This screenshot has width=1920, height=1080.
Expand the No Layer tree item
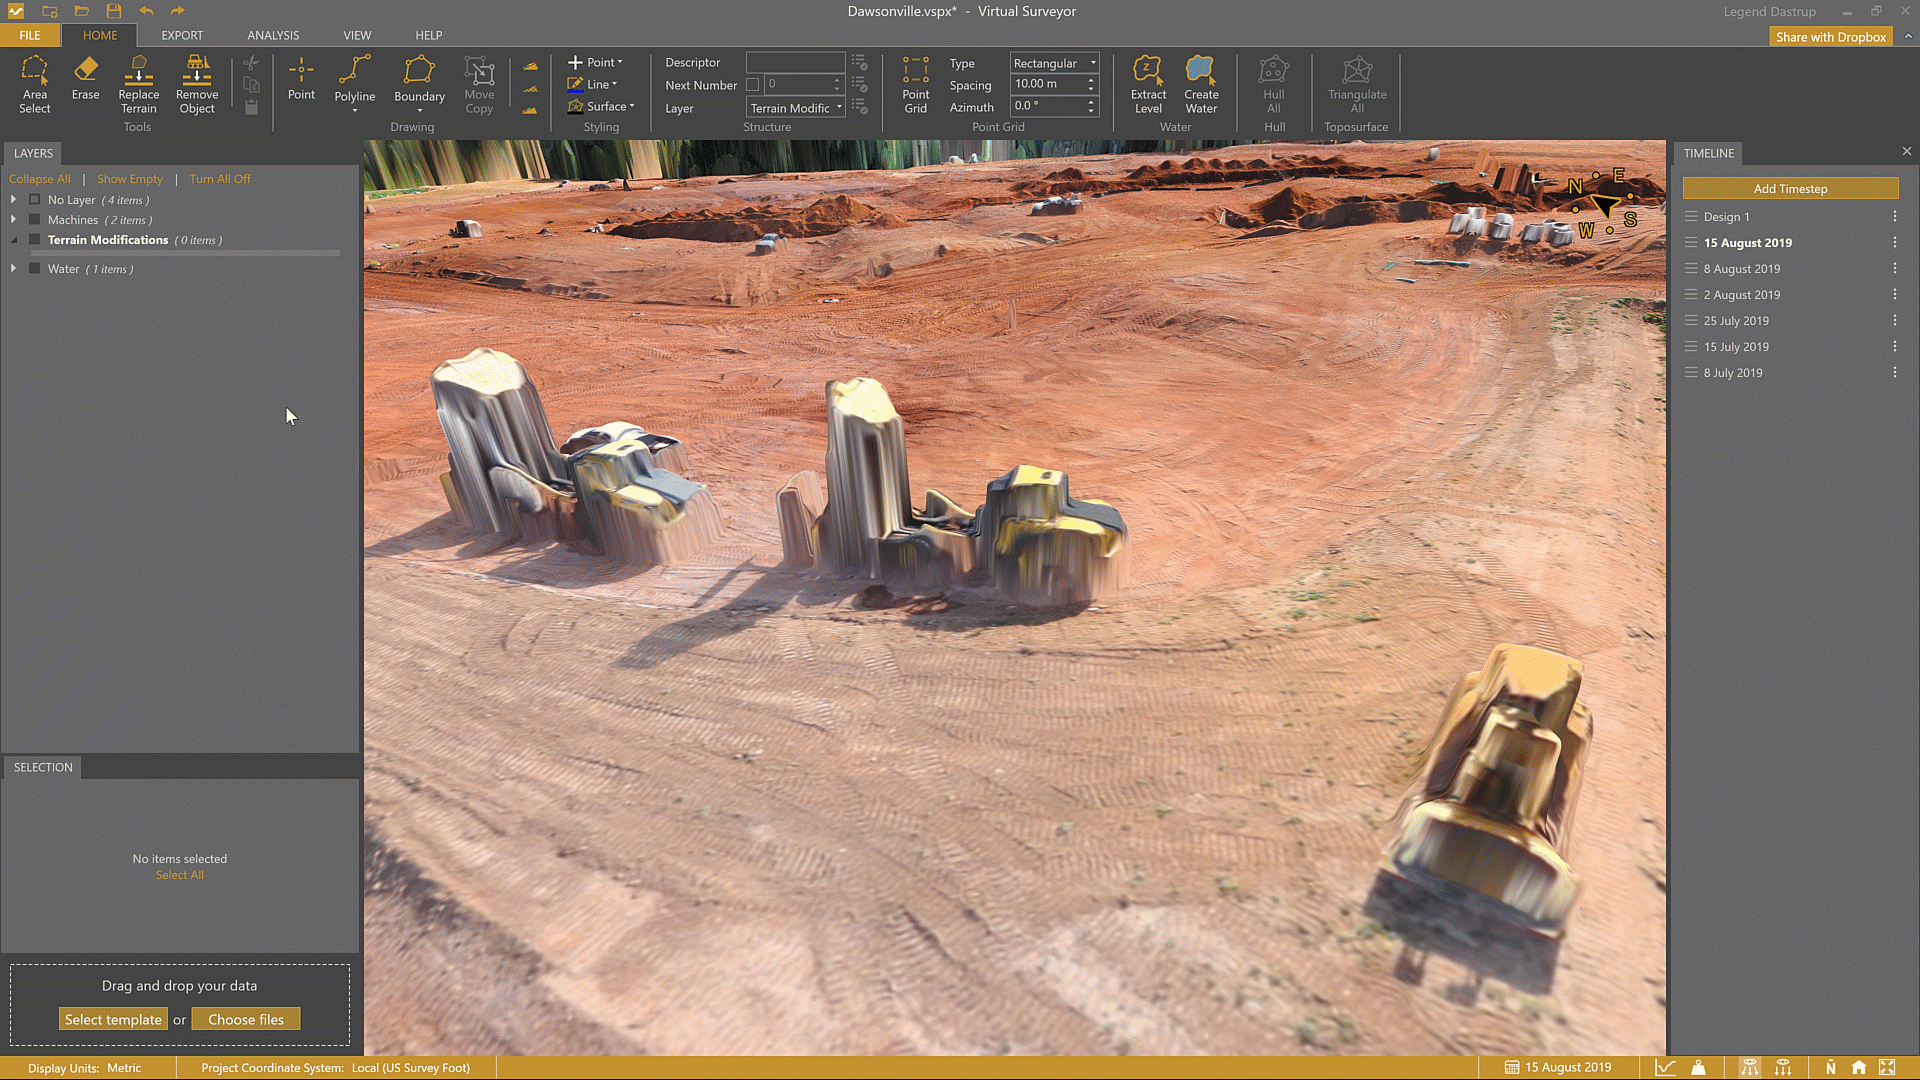(x=13, y=200)
